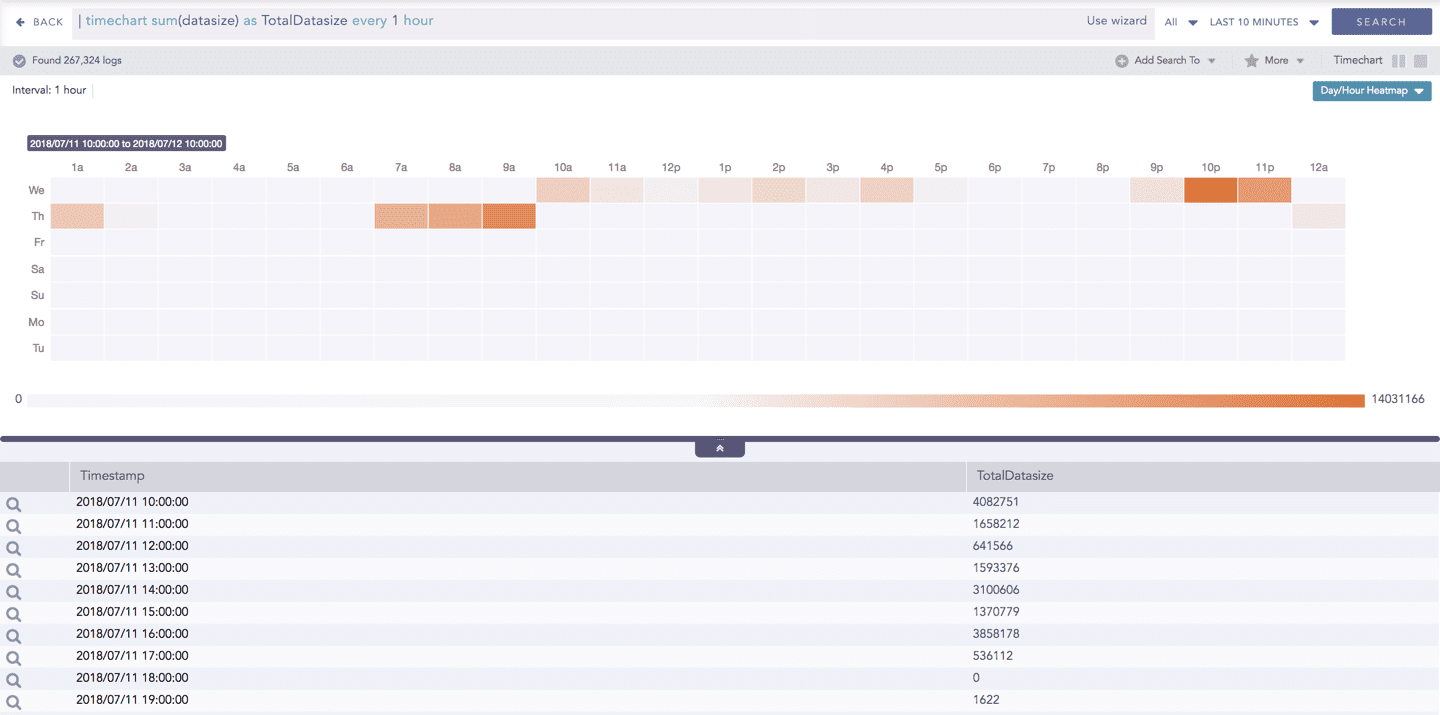Open the Day/Hour Heatmap dropdown
The height and width of the screenshot is (715, 1440).
click(1371, 90)
